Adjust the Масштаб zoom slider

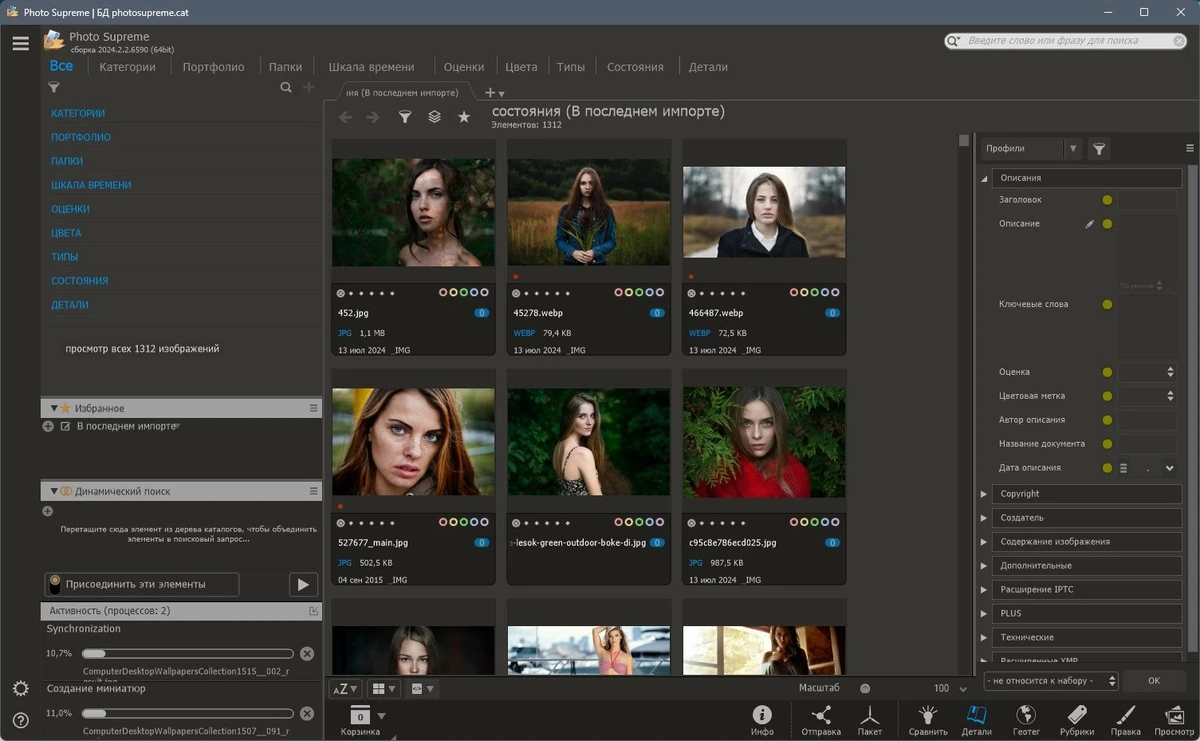(865, 689)
